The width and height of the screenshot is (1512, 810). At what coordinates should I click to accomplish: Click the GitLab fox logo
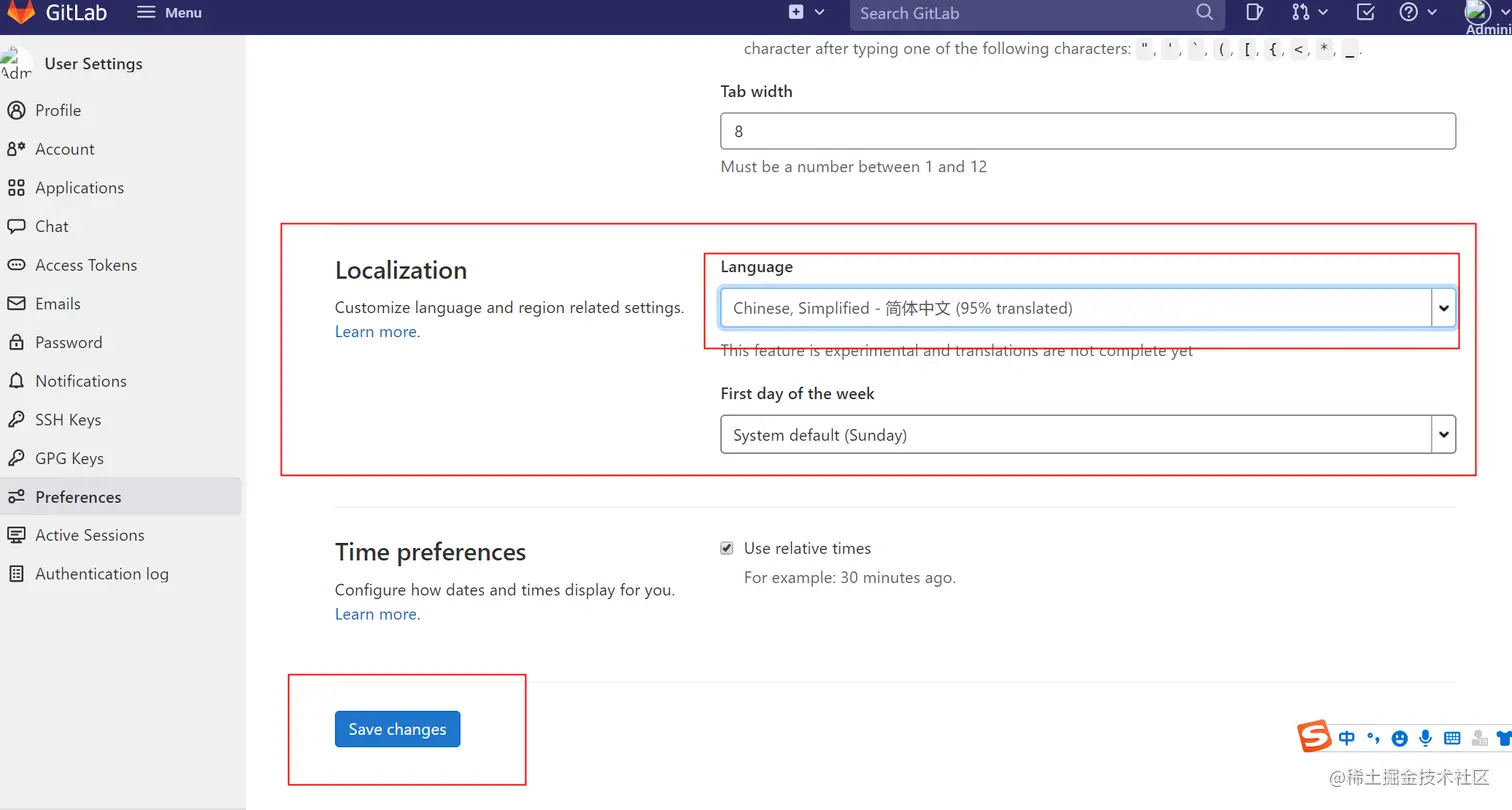(21, 12)
